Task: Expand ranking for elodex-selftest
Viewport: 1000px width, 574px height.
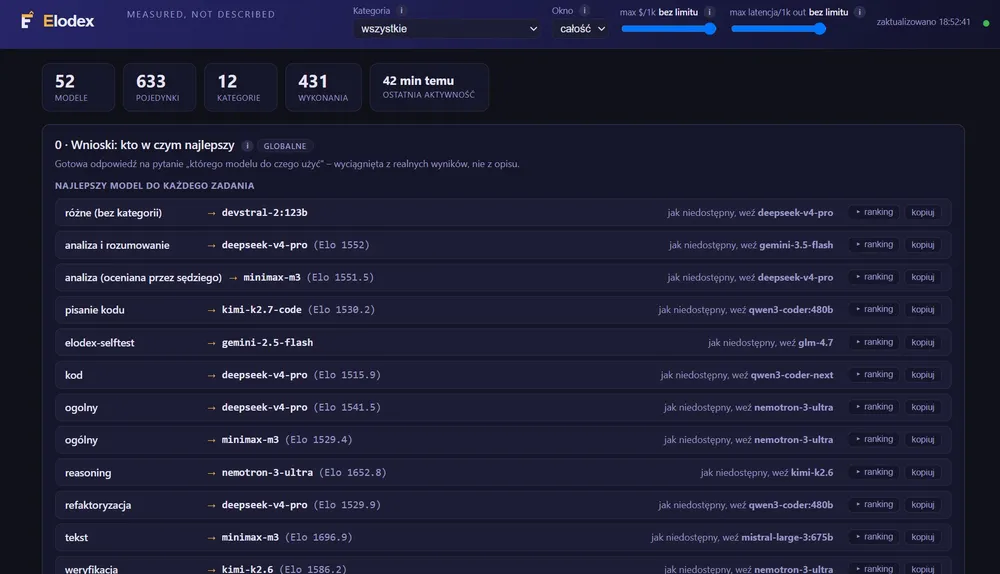Action: (x=874, y=342)
